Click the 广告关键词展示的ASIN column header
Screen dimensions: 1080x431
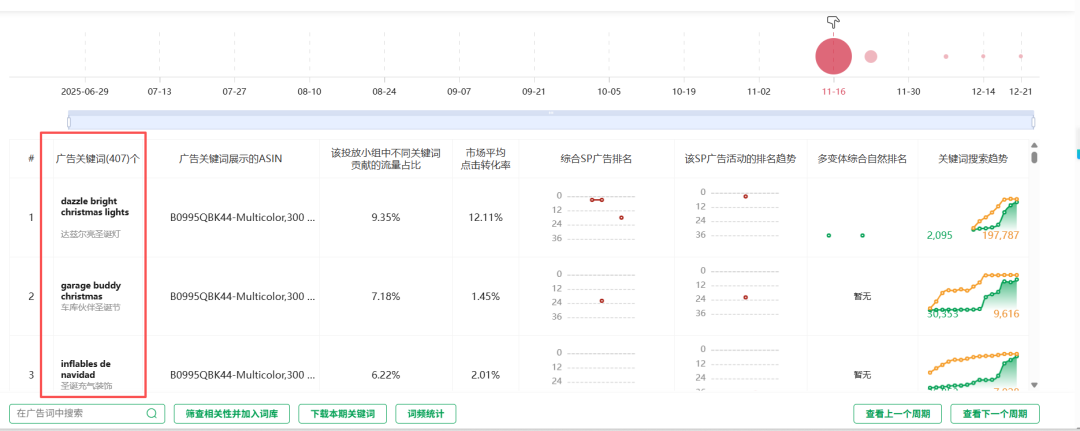[x=230, y=158]
